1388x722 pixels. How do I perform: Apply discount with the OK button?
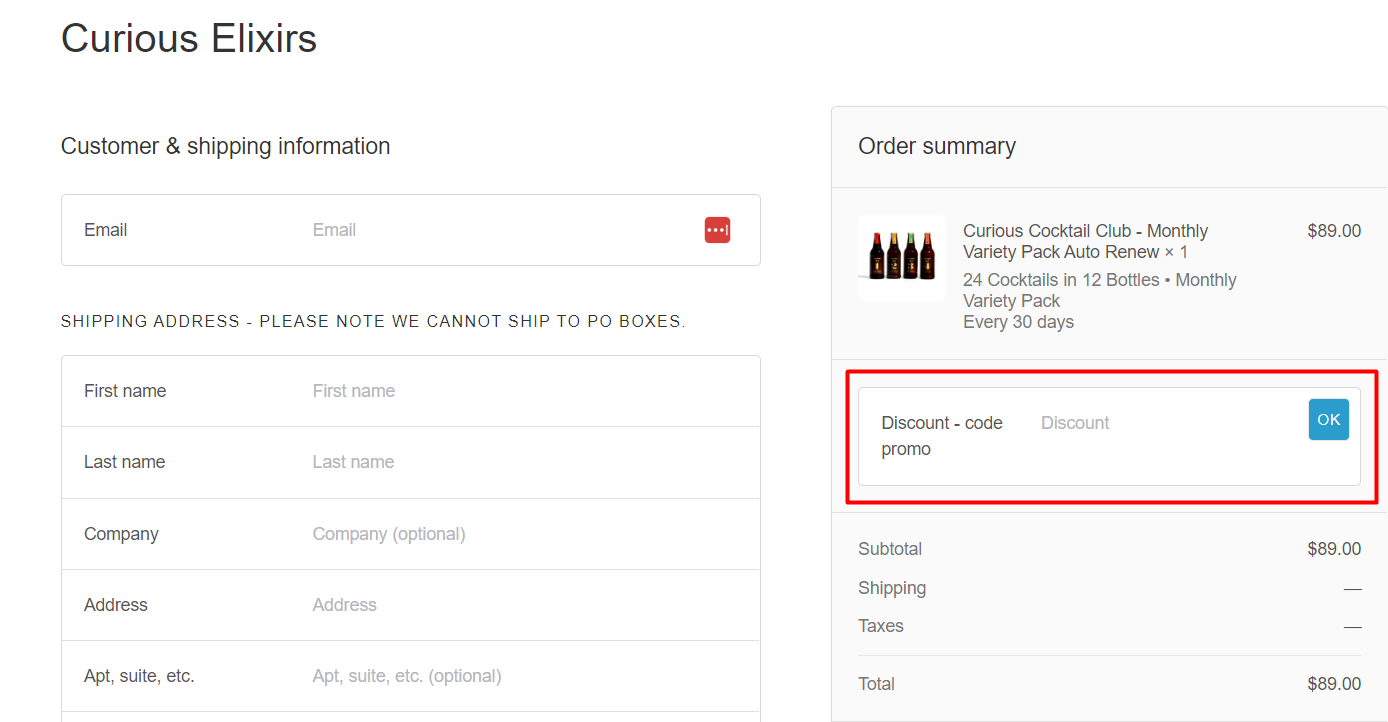(1328, 420)
